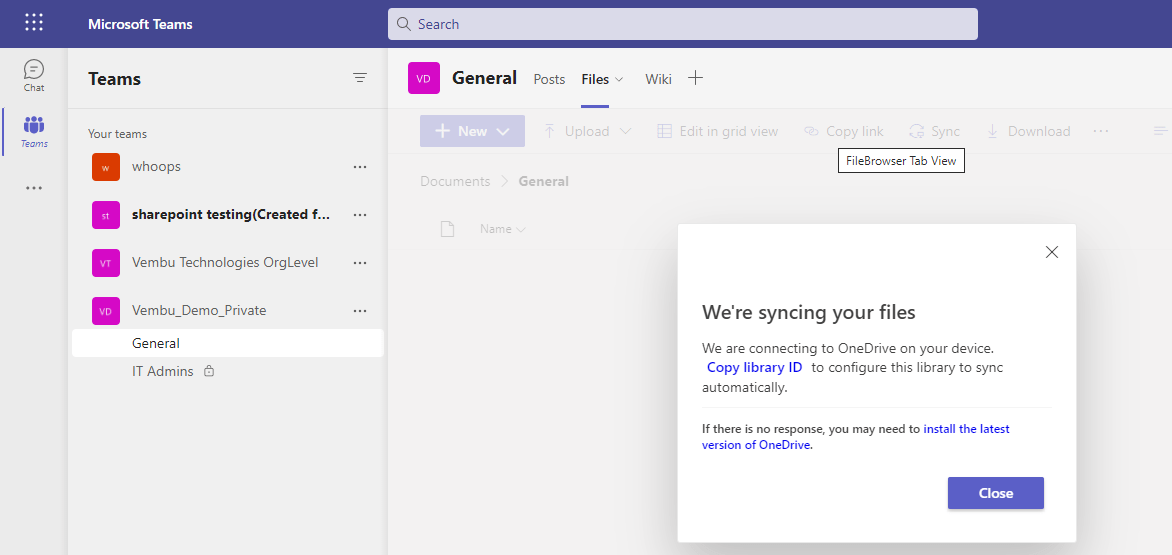Click the file type column icon
The image size is (1172, 555).
[447, 229]
